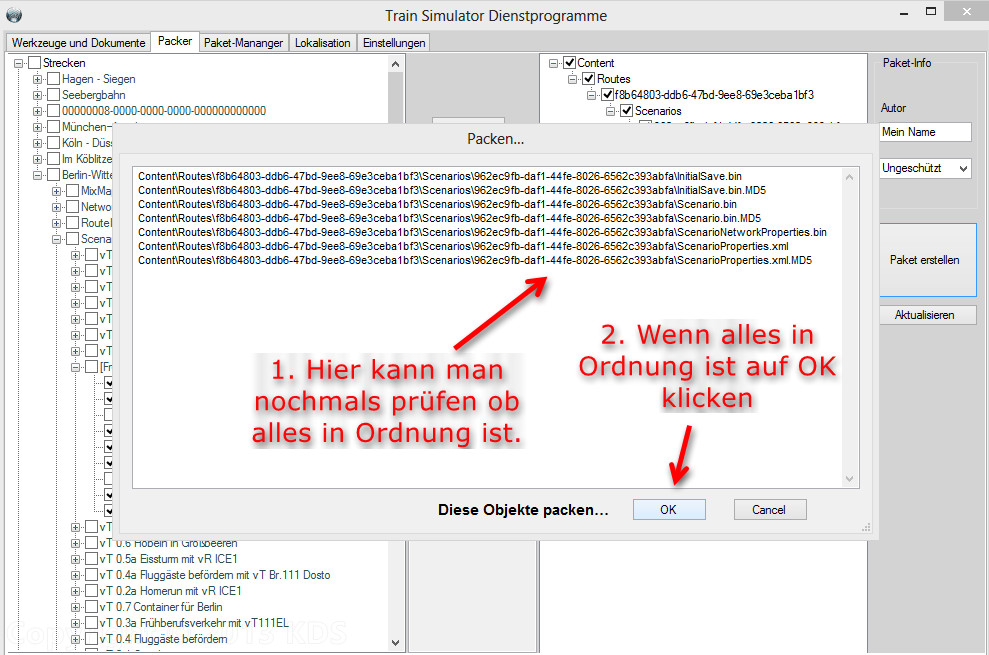Expand vT 0.4a Fluggäste befördern node

pos(76,575)
